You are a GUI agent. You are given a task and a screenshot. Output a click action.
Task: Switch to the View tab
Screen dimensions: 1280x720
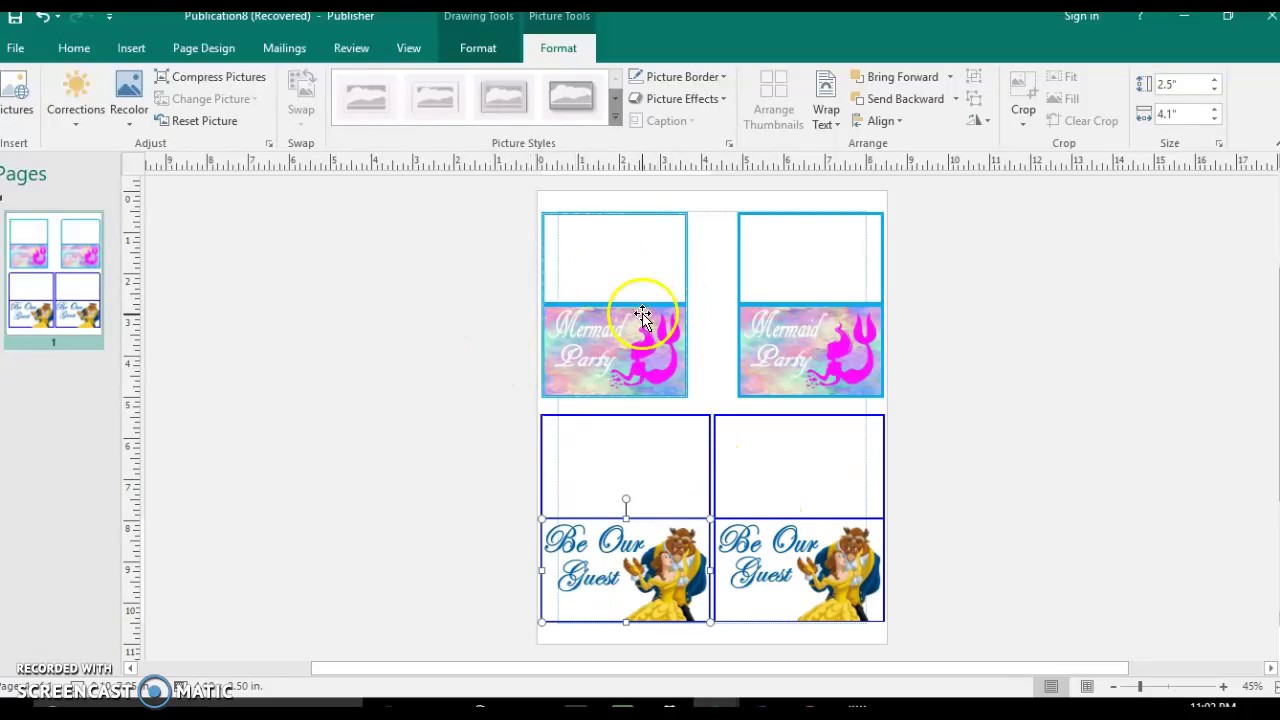pyautogui.click(x=409, y=48)
